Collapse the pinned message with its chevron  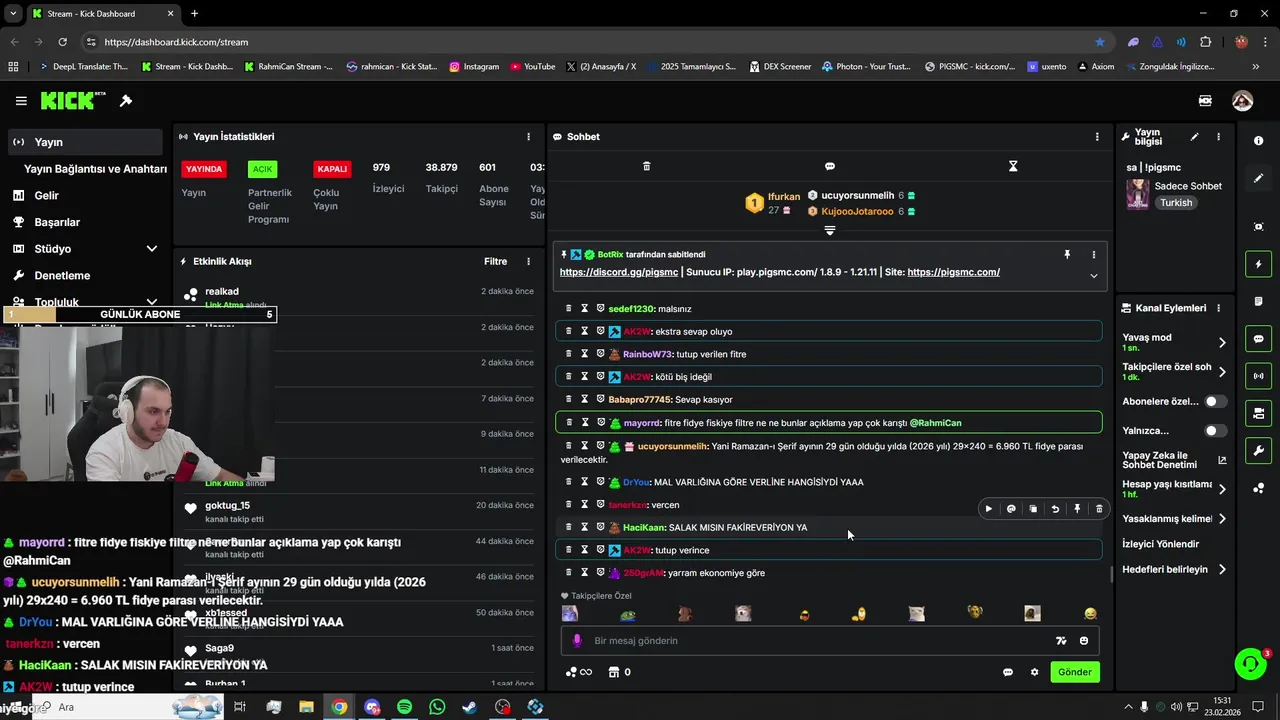[x=1093, y=276]
